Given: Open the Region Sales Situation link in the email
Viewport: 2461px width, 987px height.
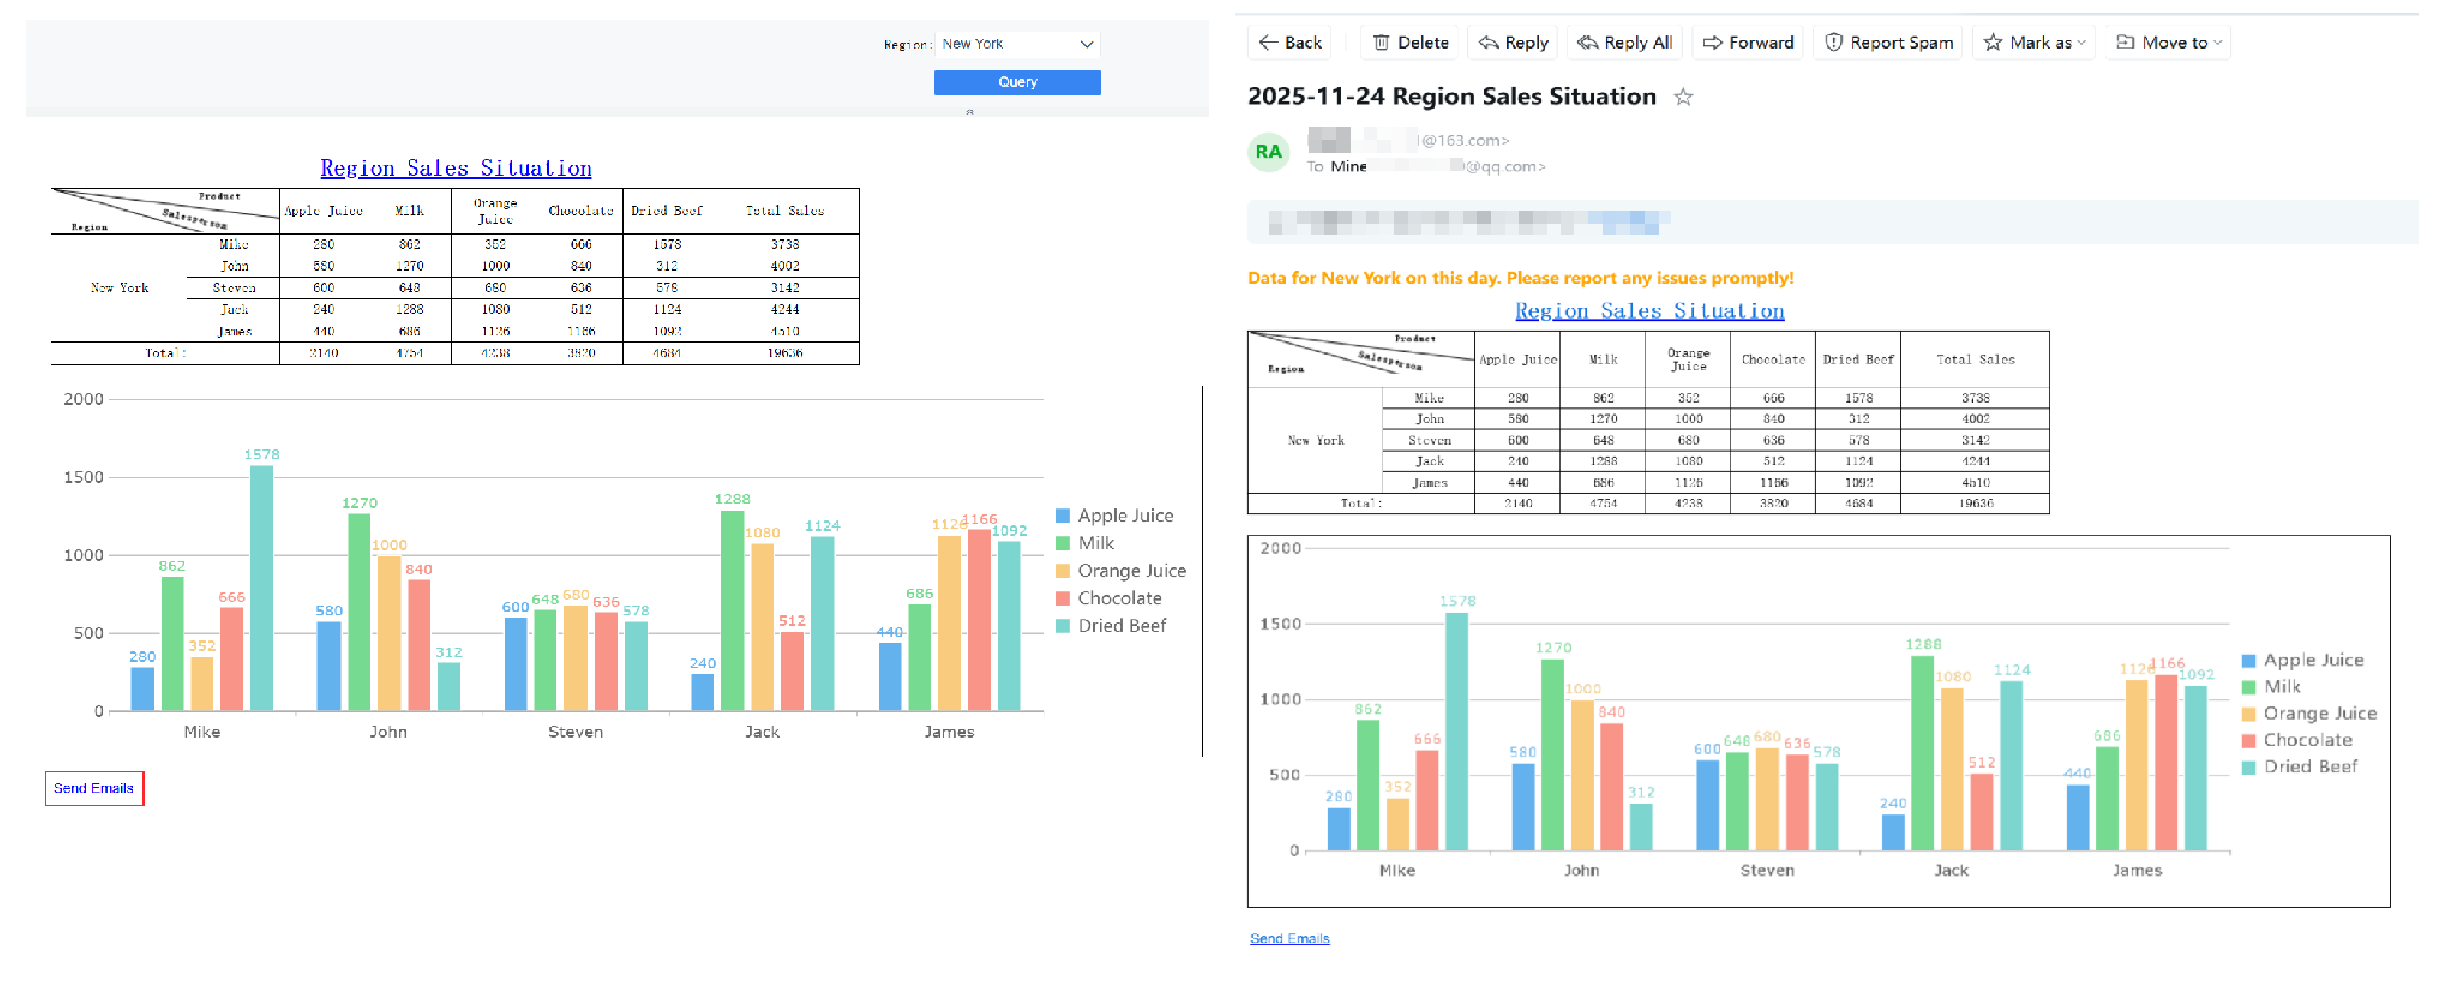Looking at the screenshot, I should [1650, 311].
